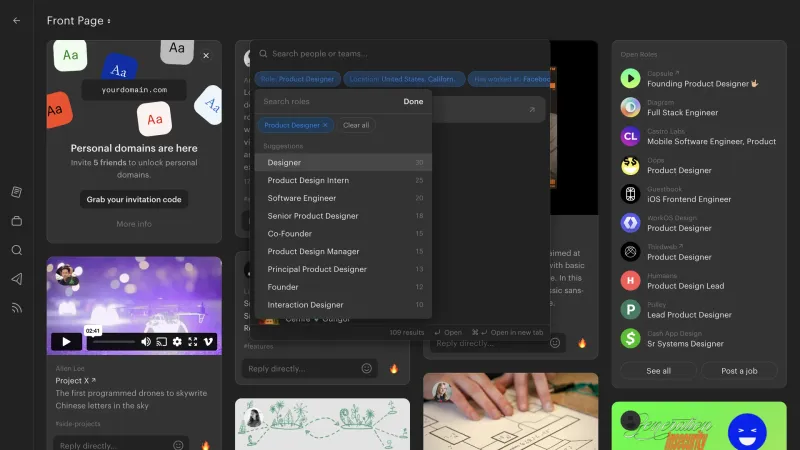
Task: Choose Interaction Designer suggestion
Action: [x=343, y=305]
